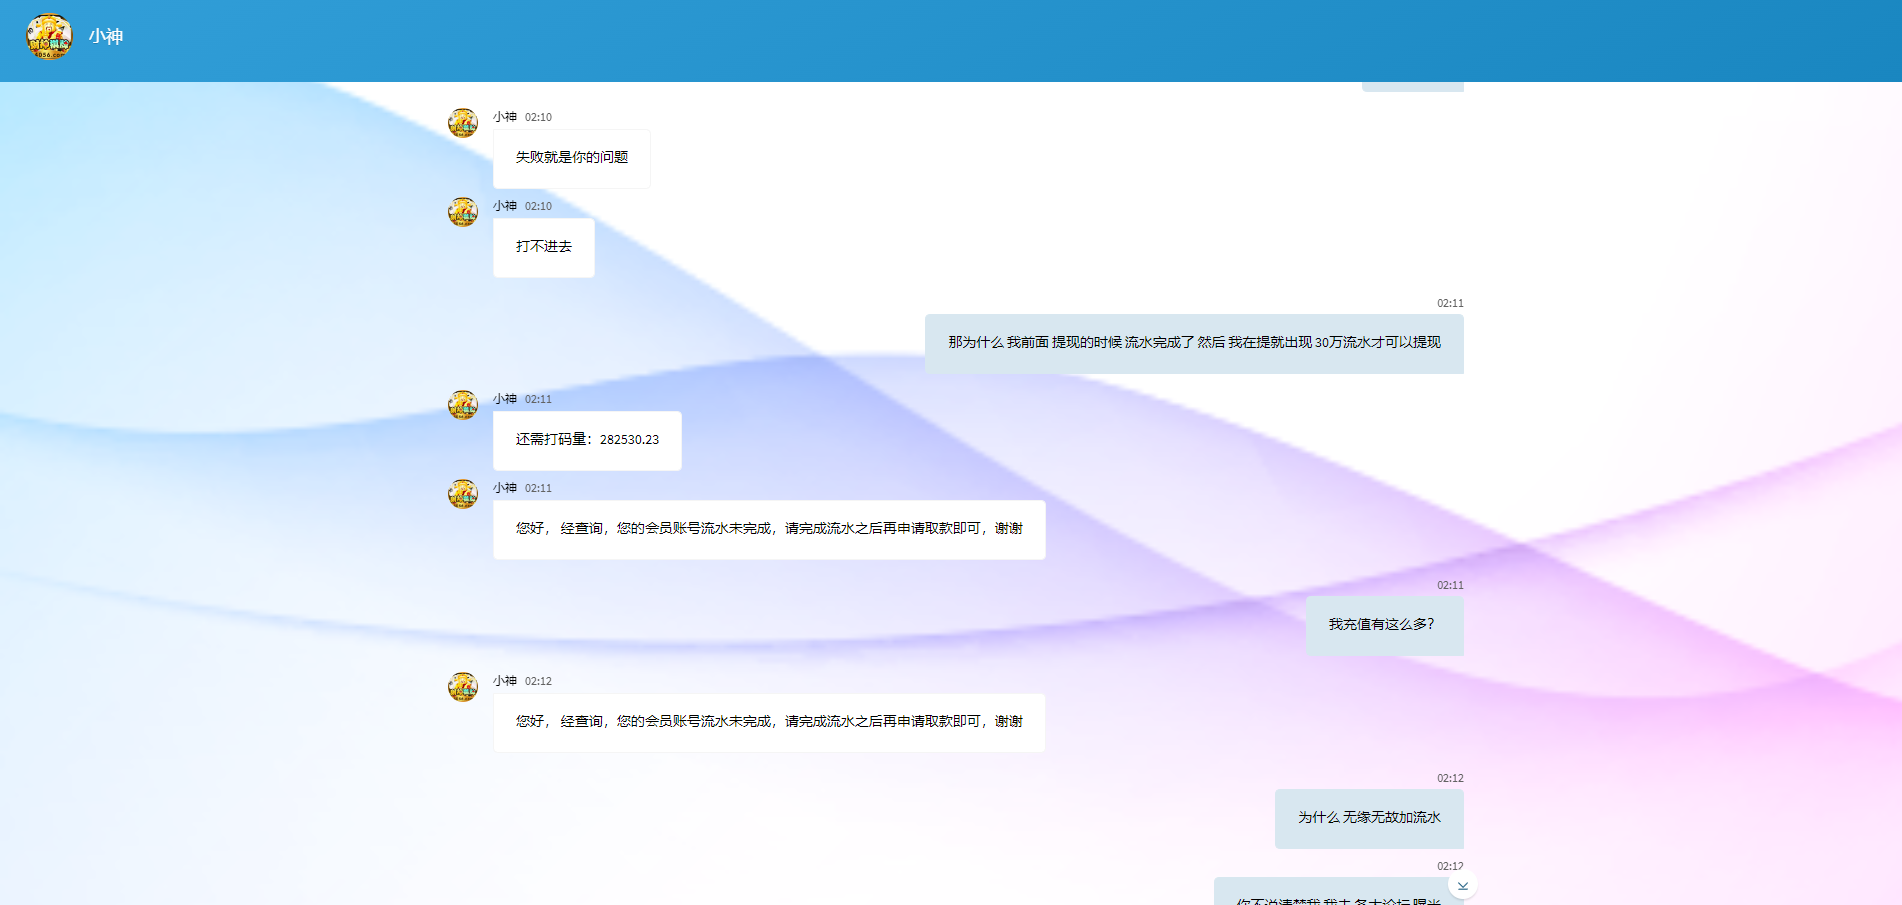The image size is (1902, 905).
Task: Click the 02:11 timestamp above 30万流水 message
Action: 1449,303
